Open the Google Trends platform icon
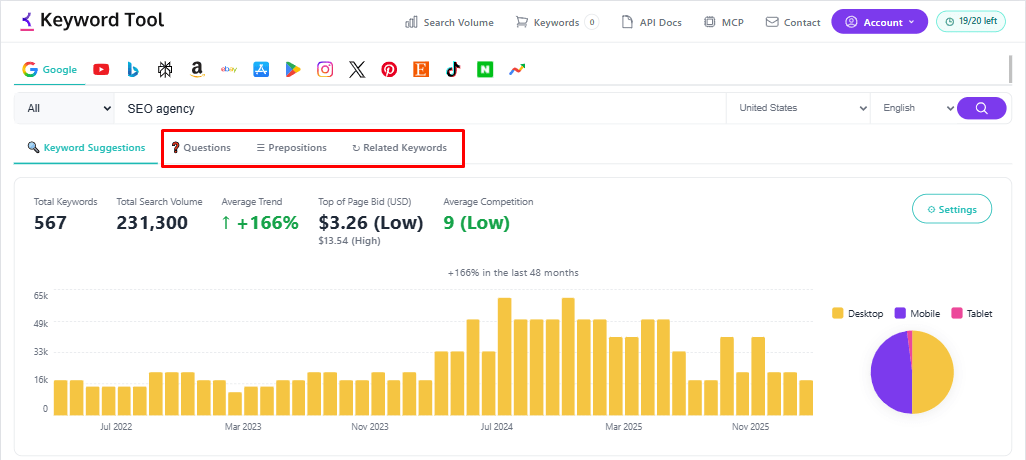The image size is (1026, 460). coord(518,69)
